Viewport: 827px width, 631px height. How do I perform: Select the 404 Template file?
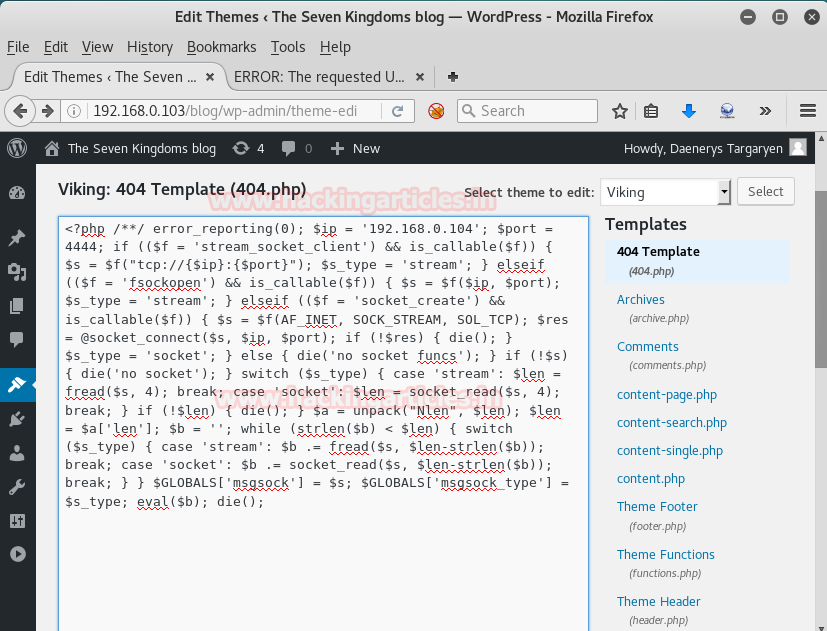[697, 261]
